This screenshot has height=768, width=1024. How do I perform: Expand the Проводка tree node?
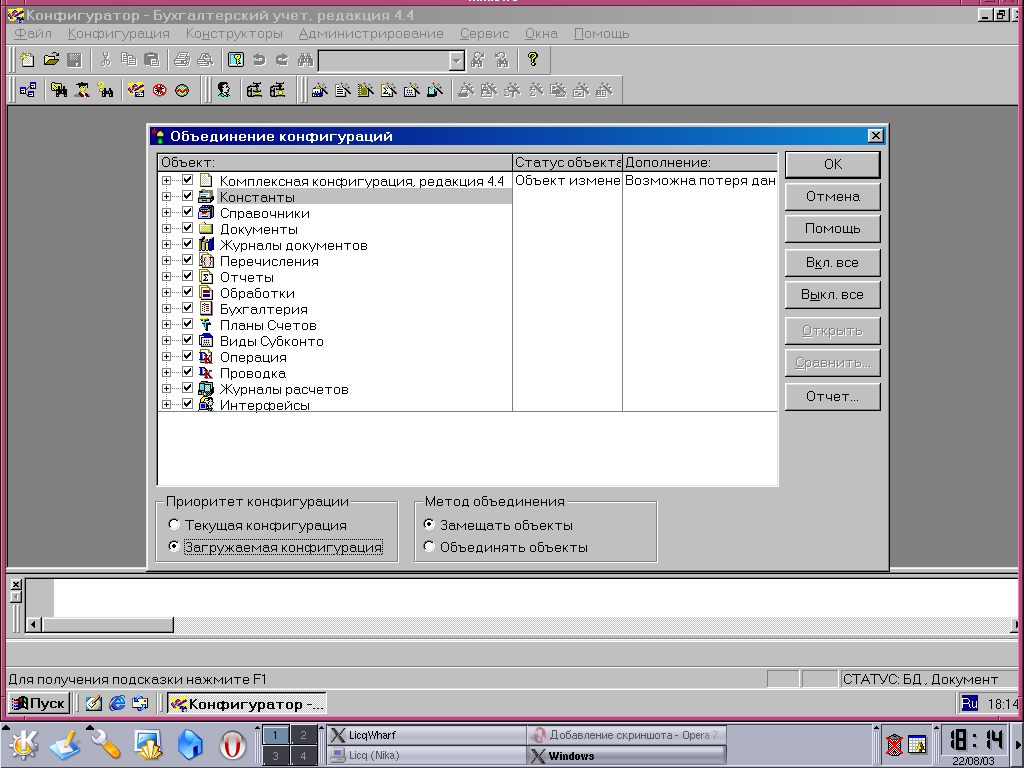pyautogui.click(x=167, y=372)
